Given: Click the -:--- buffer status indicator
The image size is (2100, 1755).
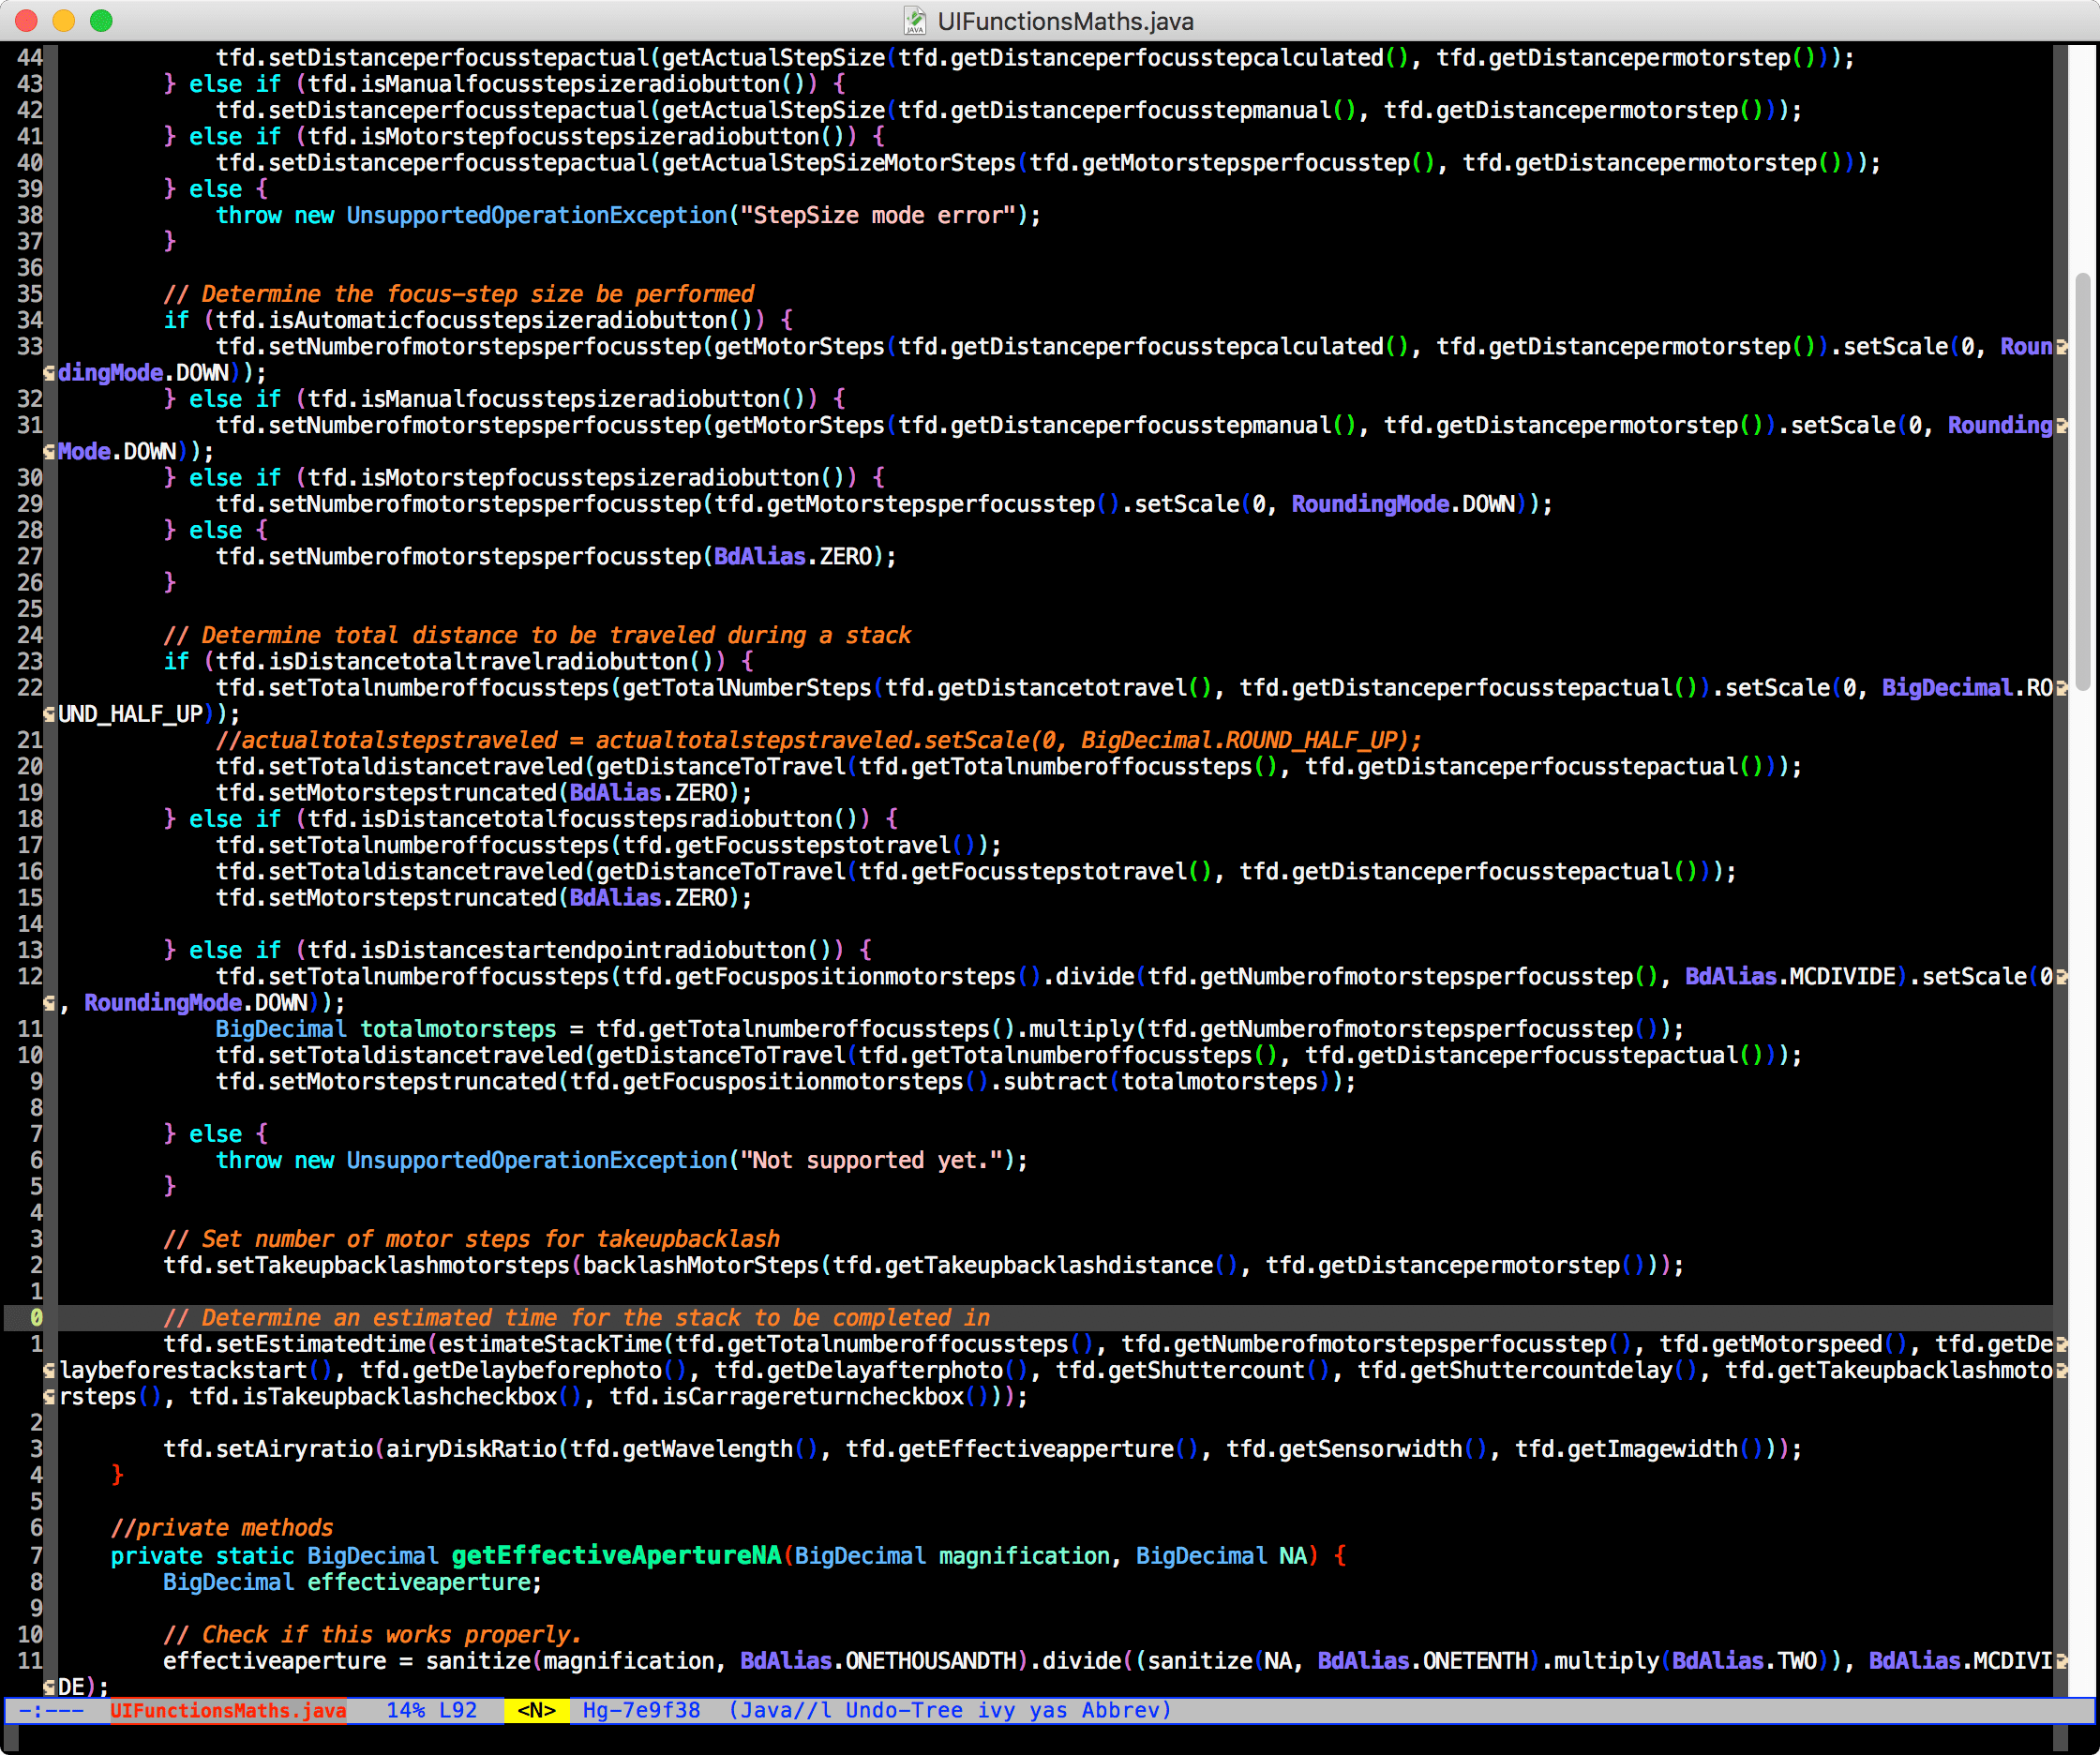Looking at the screenshot, I should click(x=50, y=1710).
